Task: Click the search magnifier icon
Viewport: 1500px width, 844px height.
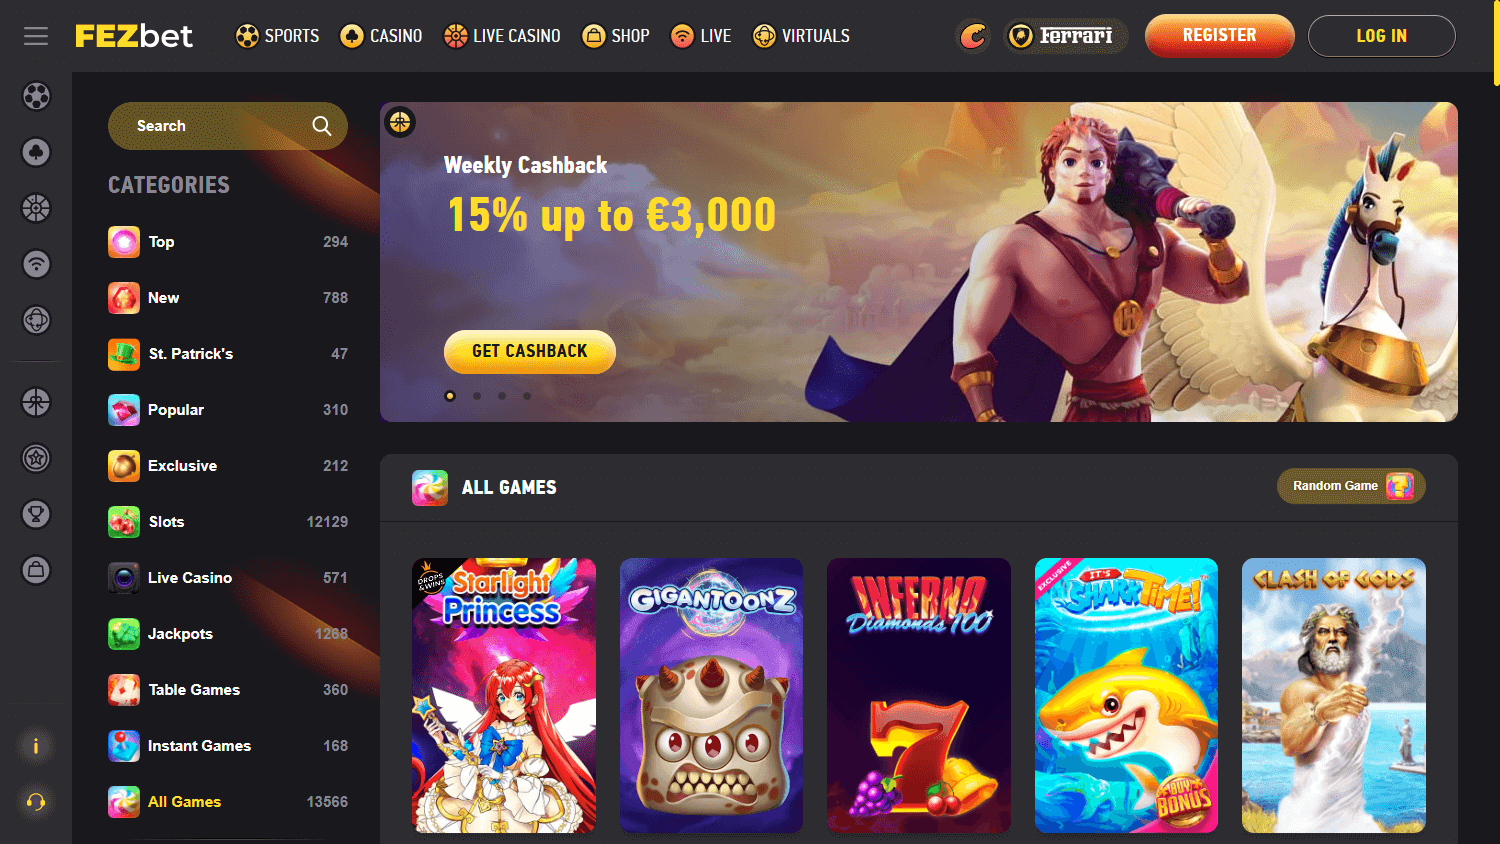Action: point(321,126)
